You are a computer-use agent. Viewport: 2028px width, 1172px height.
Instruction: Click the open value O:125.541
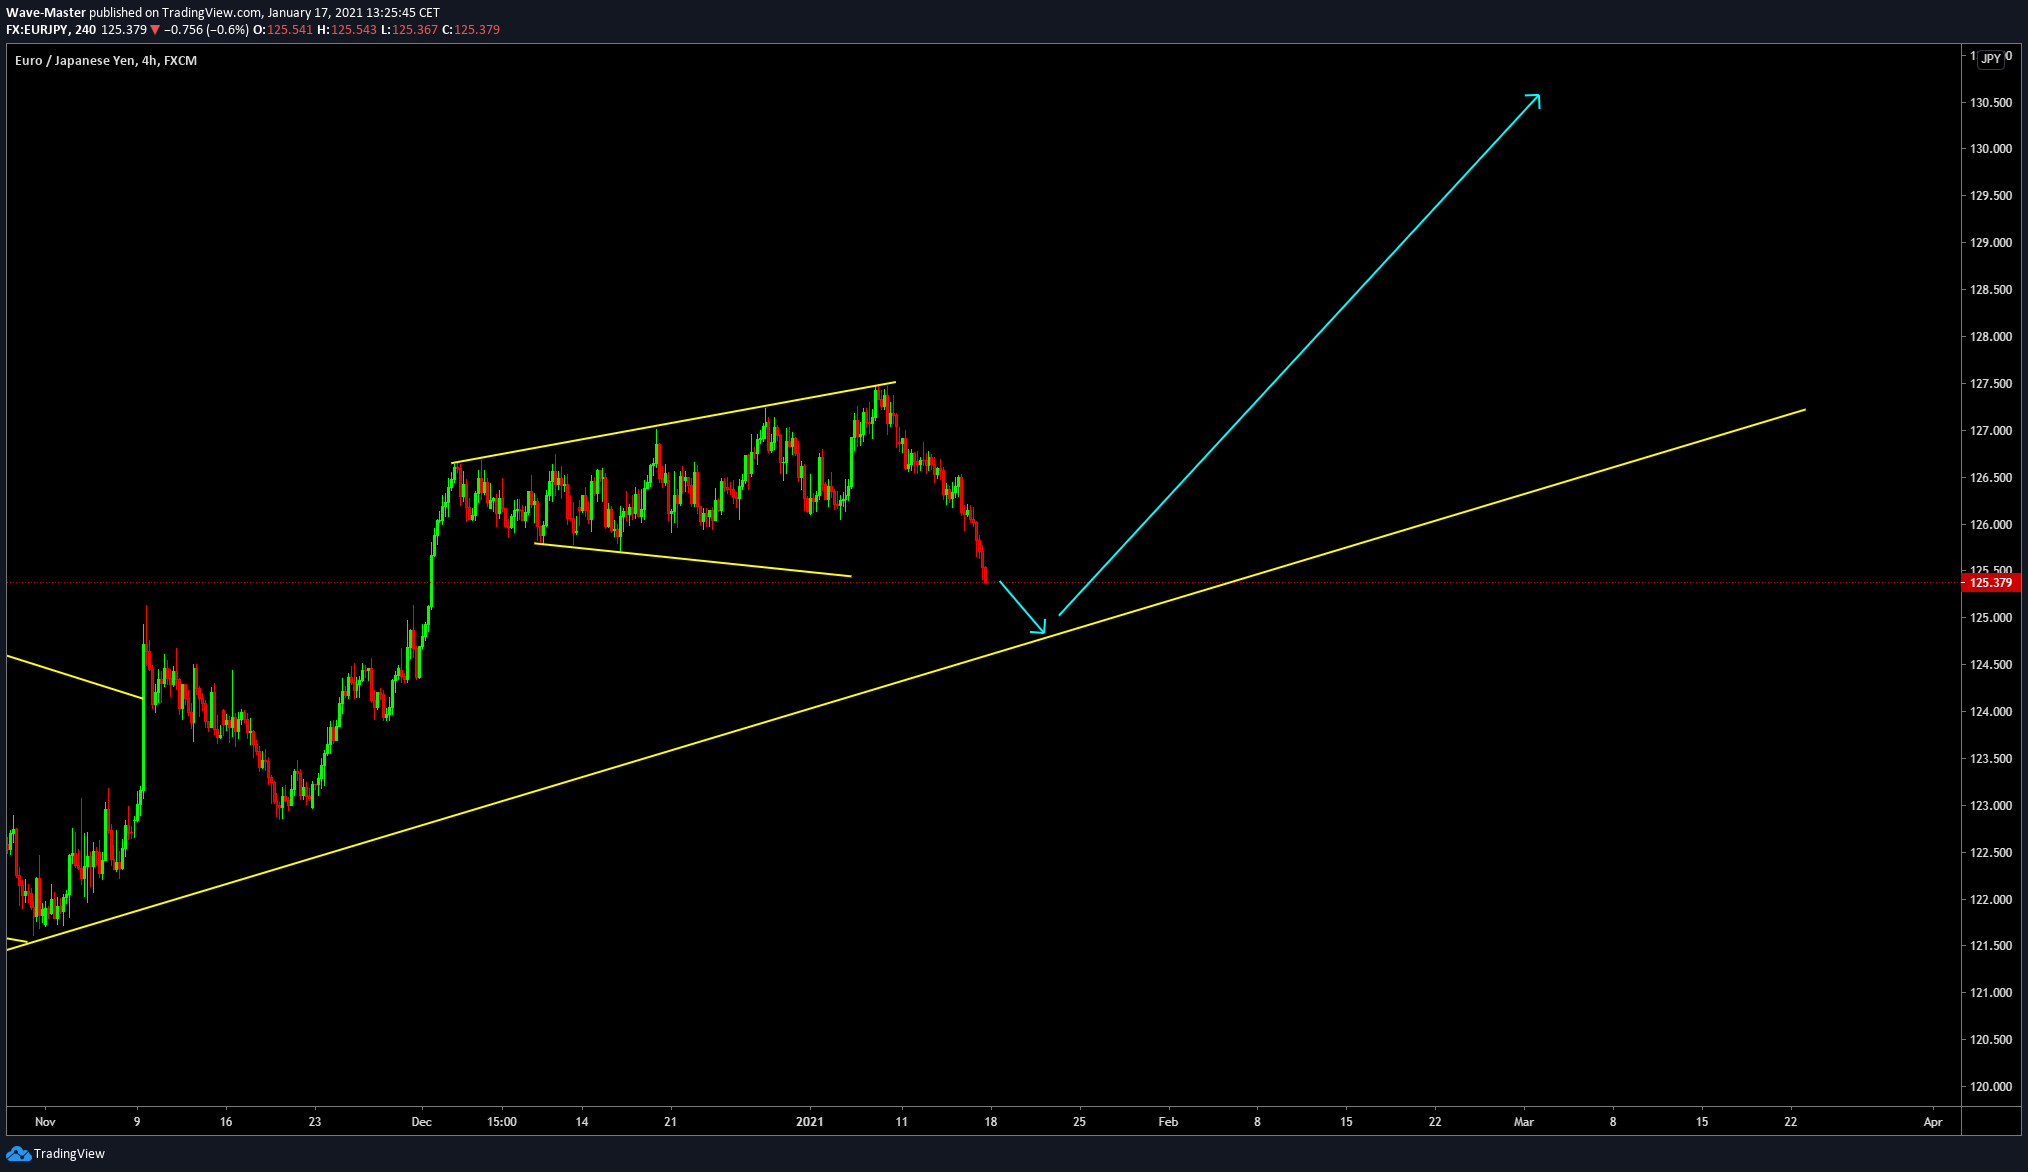(283, 30)
